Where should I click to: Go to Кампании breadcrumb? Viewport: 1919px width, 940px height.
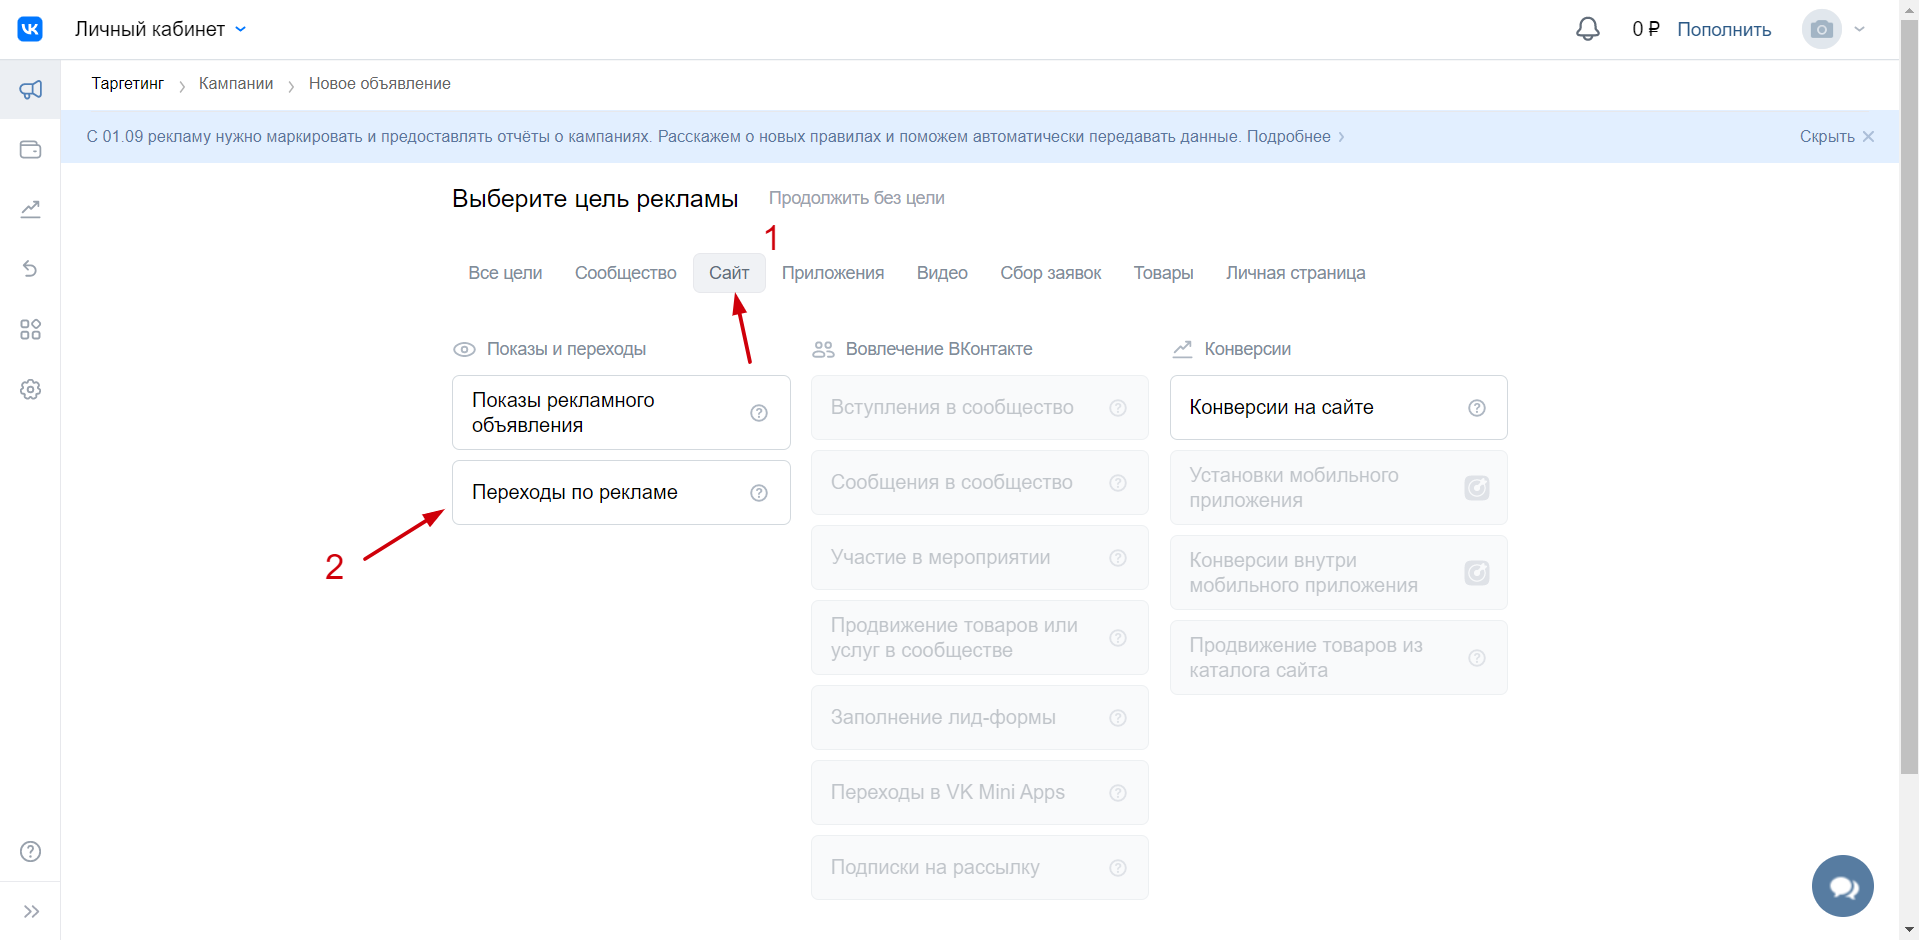236,84
